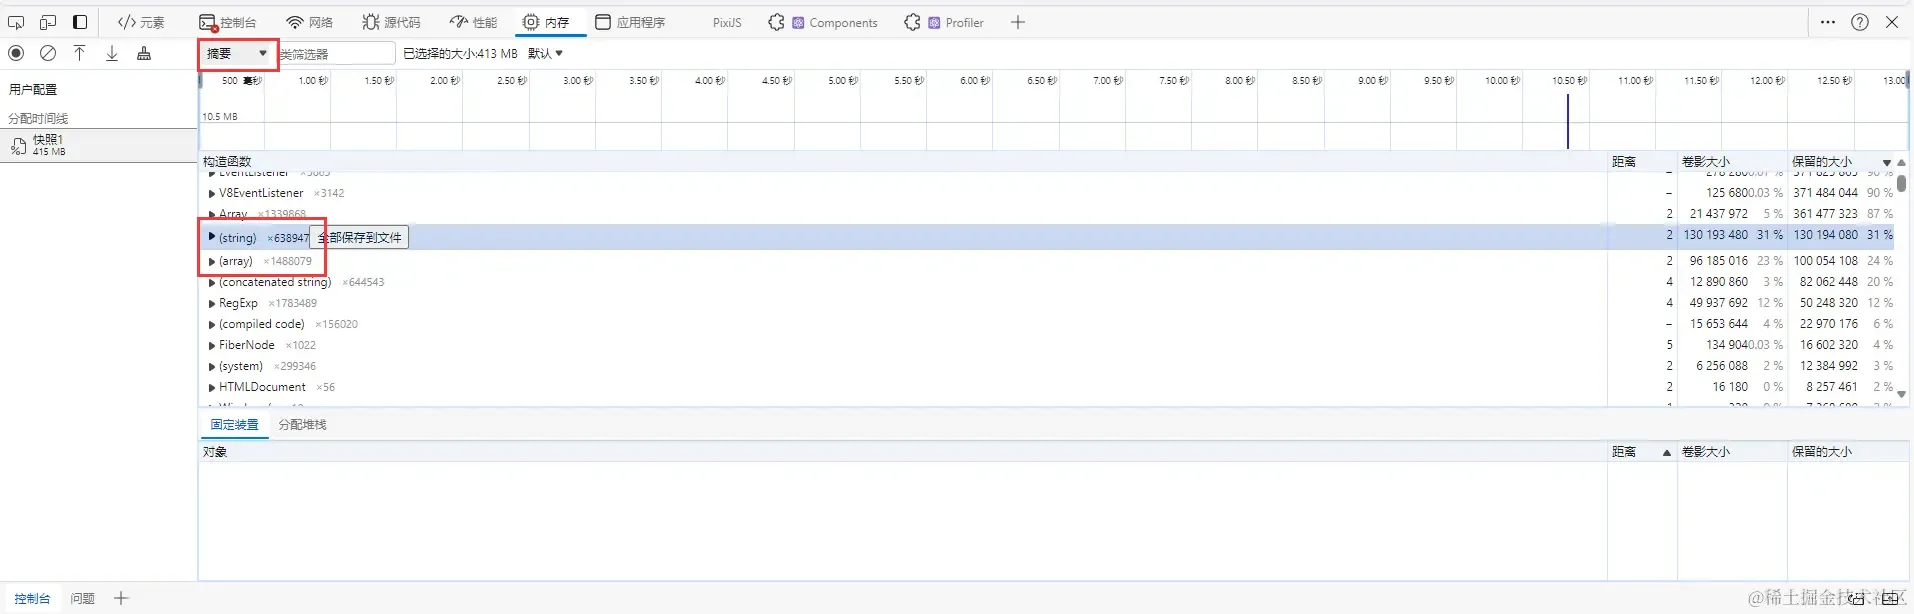1914x614 pixels.
Task: Clear all profiles with the circle-slash icon
Action: tap(48, 53)
